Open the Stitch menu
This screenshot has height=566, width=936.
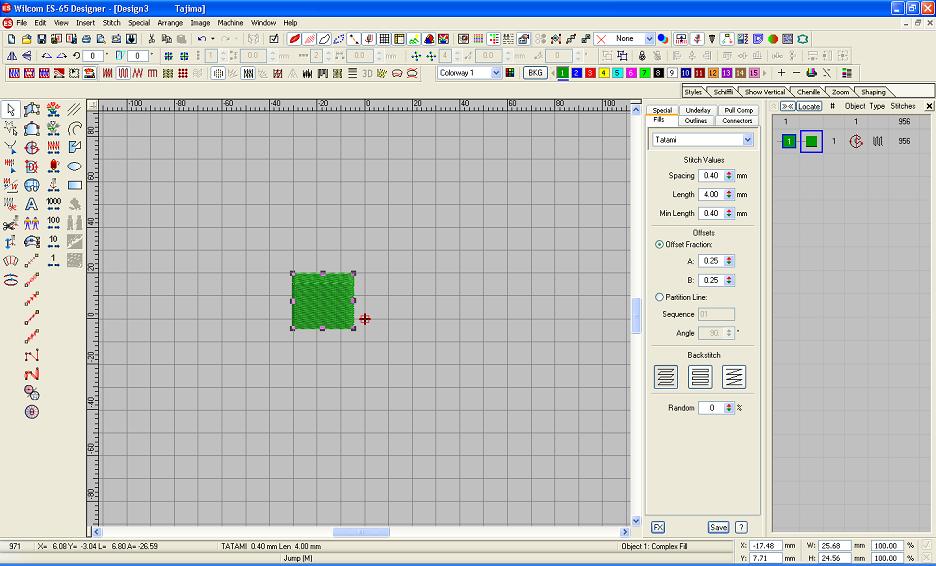(111, 22)
